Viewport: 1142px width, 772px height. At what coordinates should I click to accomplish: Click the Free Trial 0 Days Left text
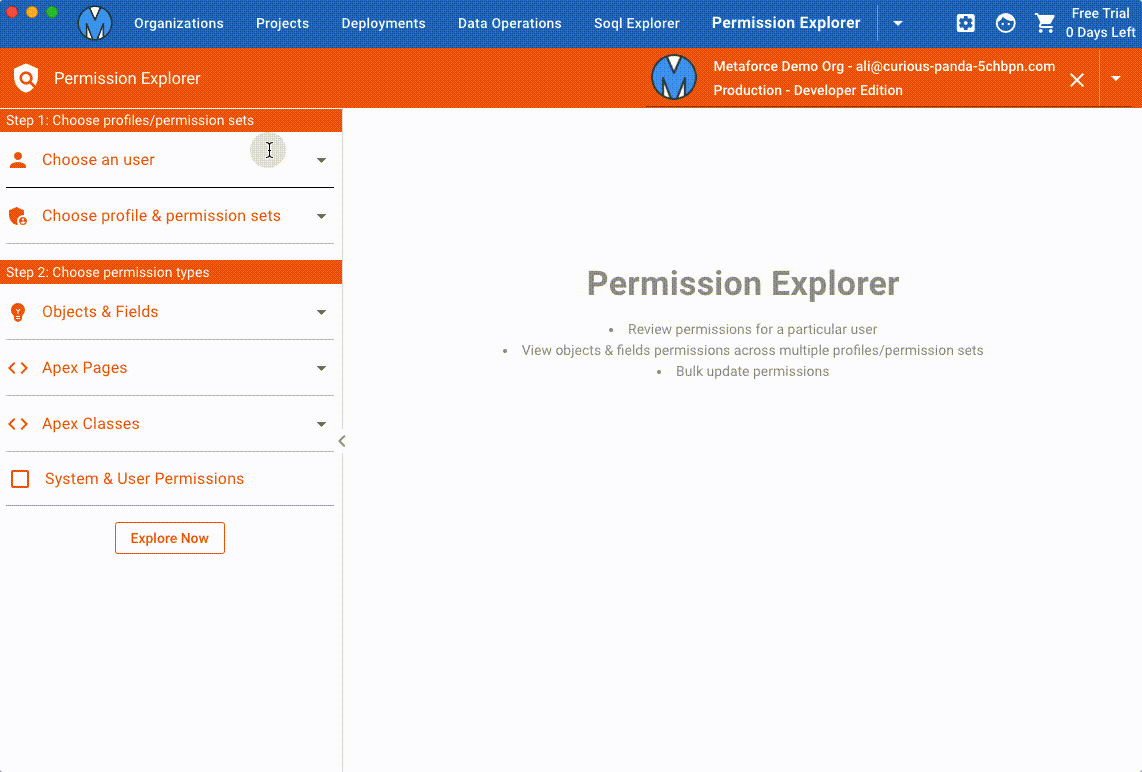pyautogui.click(x=1100, y=23)
